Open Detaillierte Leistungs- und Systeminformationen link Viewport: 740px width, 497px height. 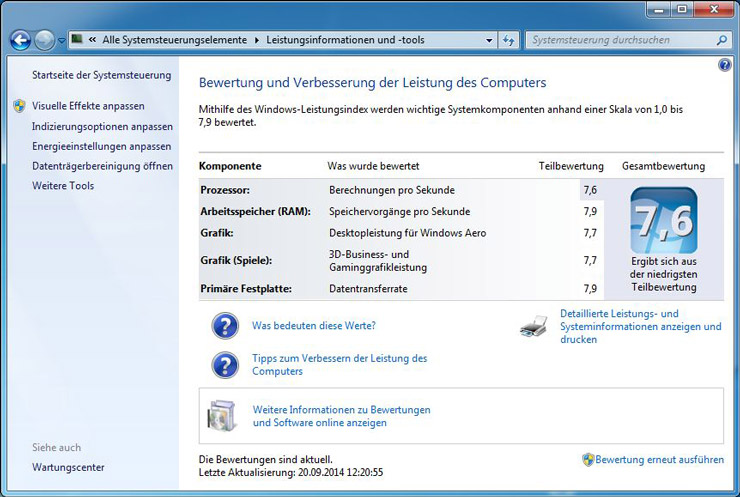click(640, 327)
